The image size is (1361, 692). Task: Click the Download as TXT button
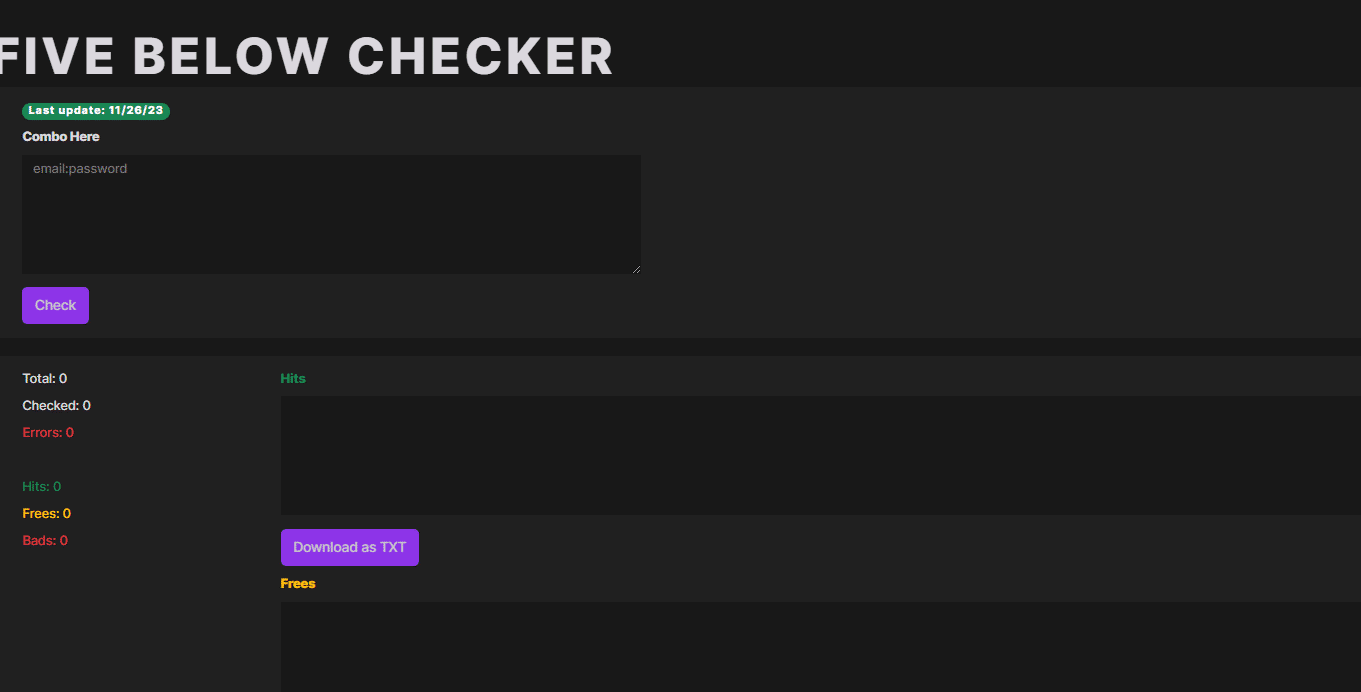350,547
